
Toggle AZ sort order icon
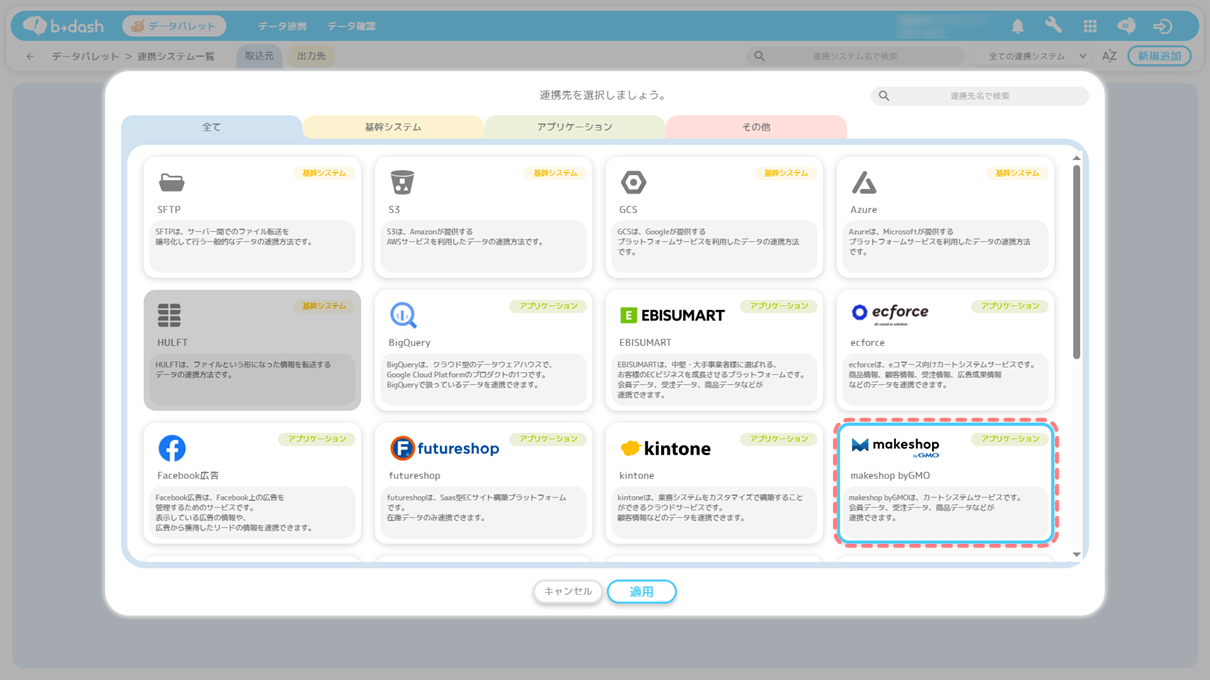tap(1109, 56)
